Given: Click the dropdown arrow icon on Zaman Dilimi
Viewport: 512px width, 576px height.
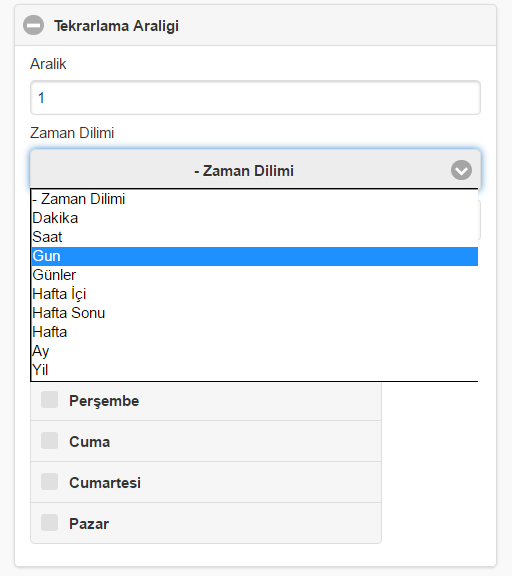Looking at the screenshot, I should 461,170.
